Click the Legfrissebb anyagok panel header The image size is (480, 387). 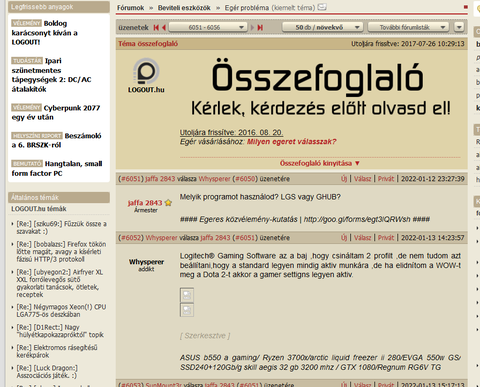(59, 7)
